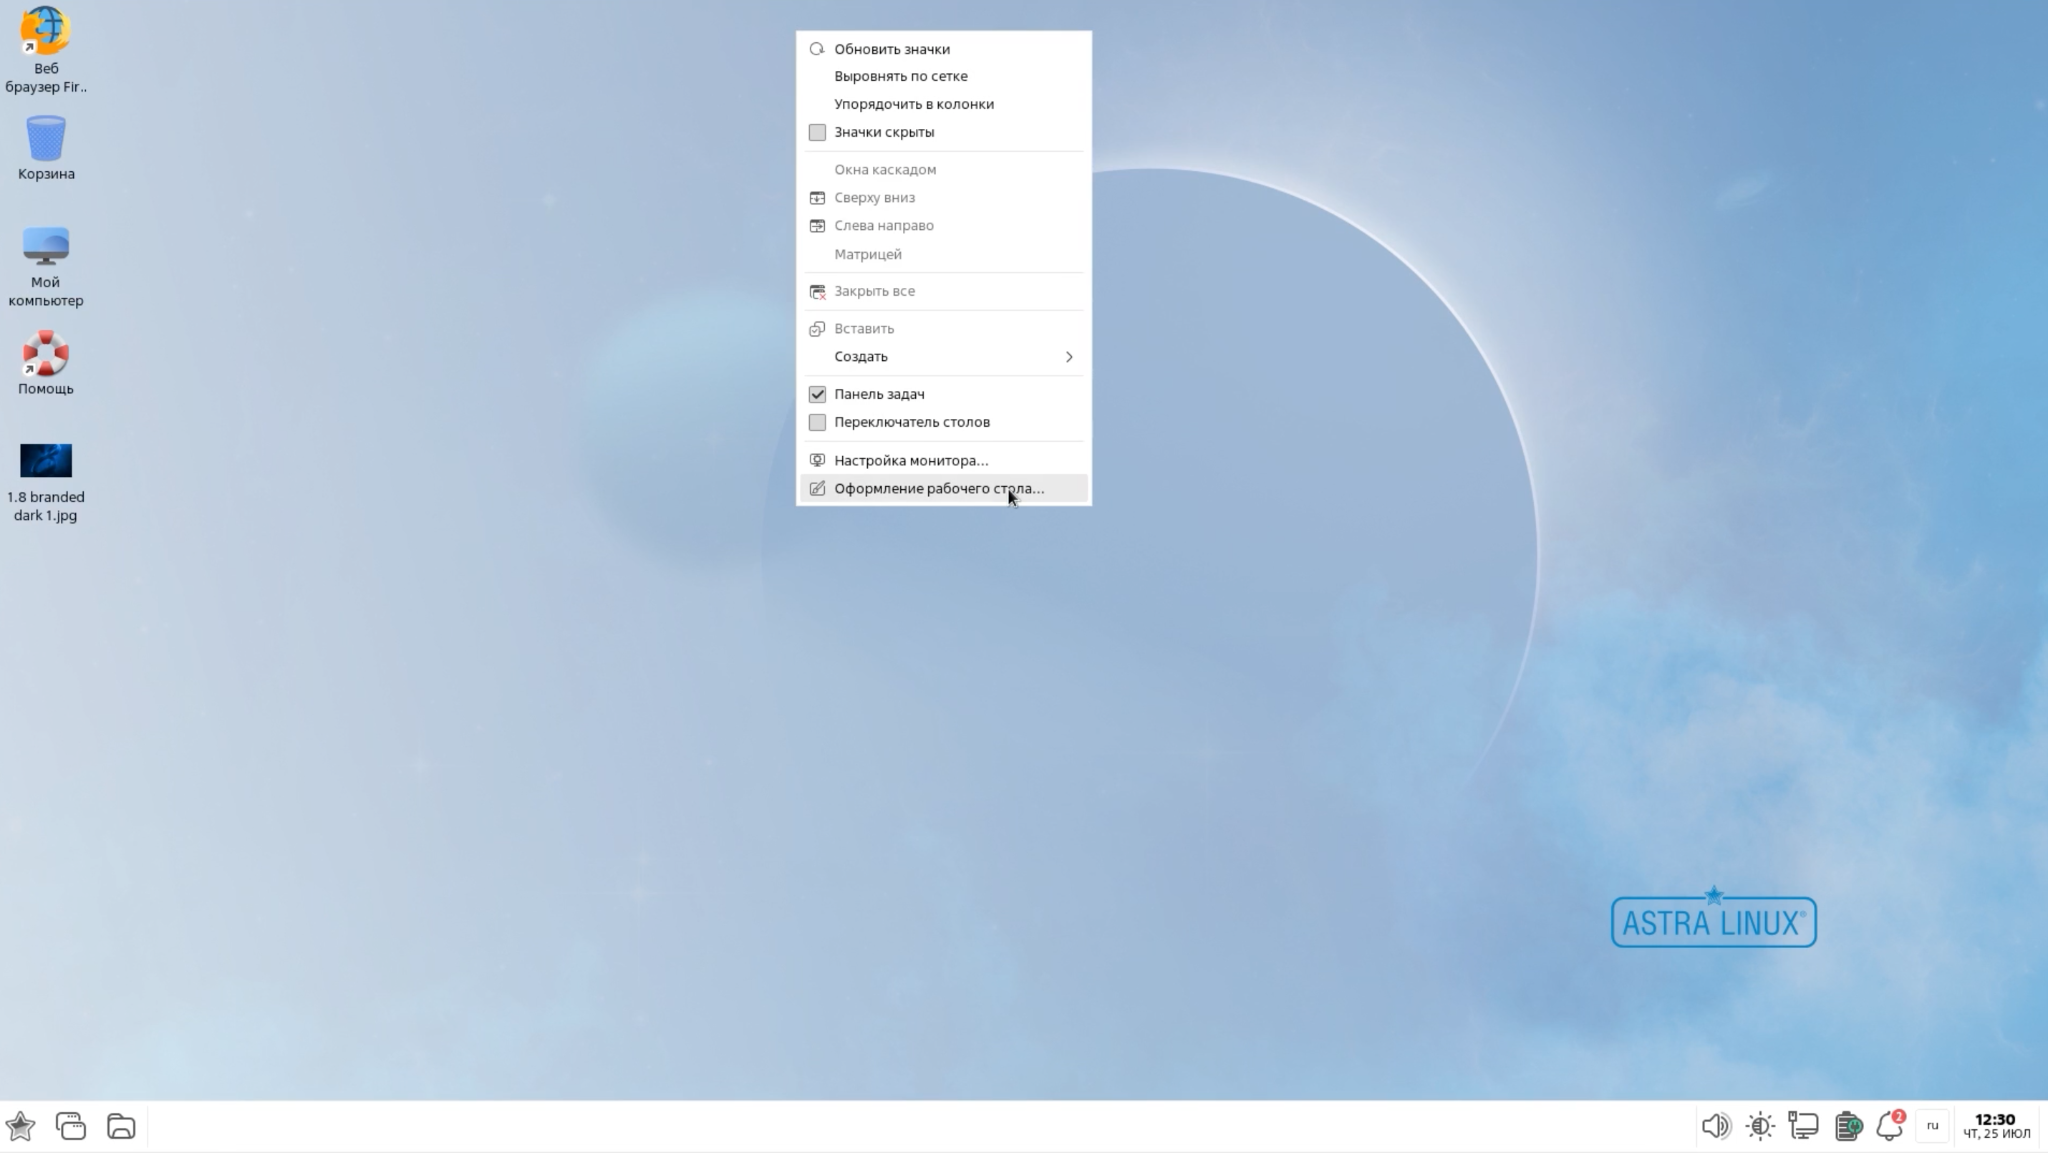Viewport: 2048px width, 1153px height.
Task: Click Обновить значки menu entry
Action: [891, 49]
